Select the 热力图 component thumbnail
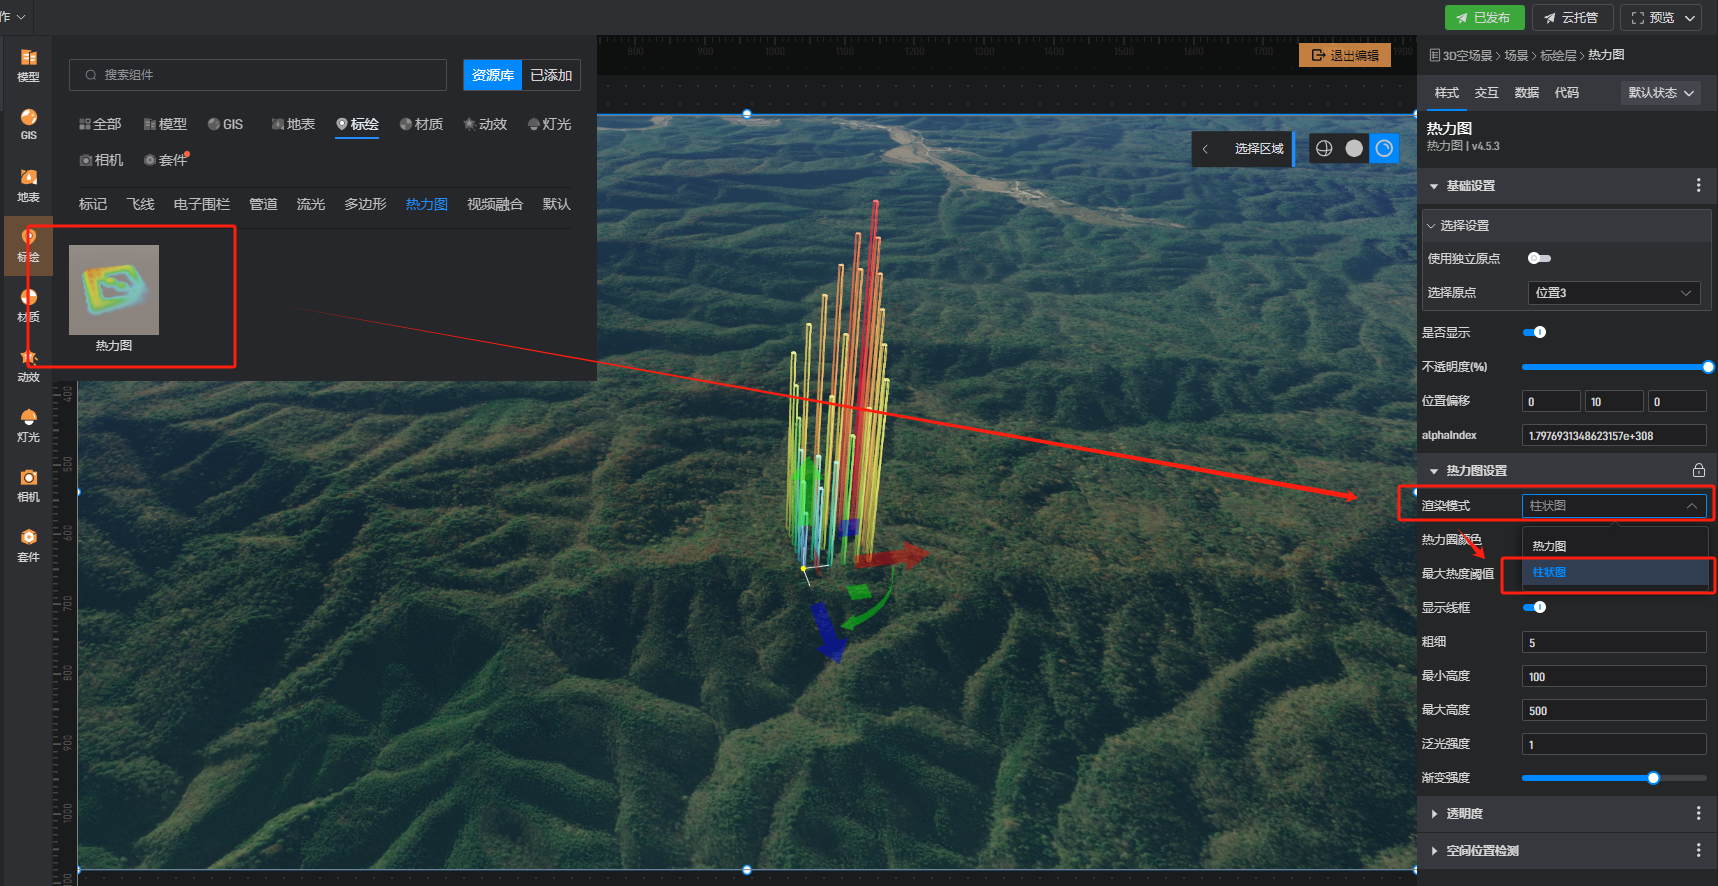 114,290
